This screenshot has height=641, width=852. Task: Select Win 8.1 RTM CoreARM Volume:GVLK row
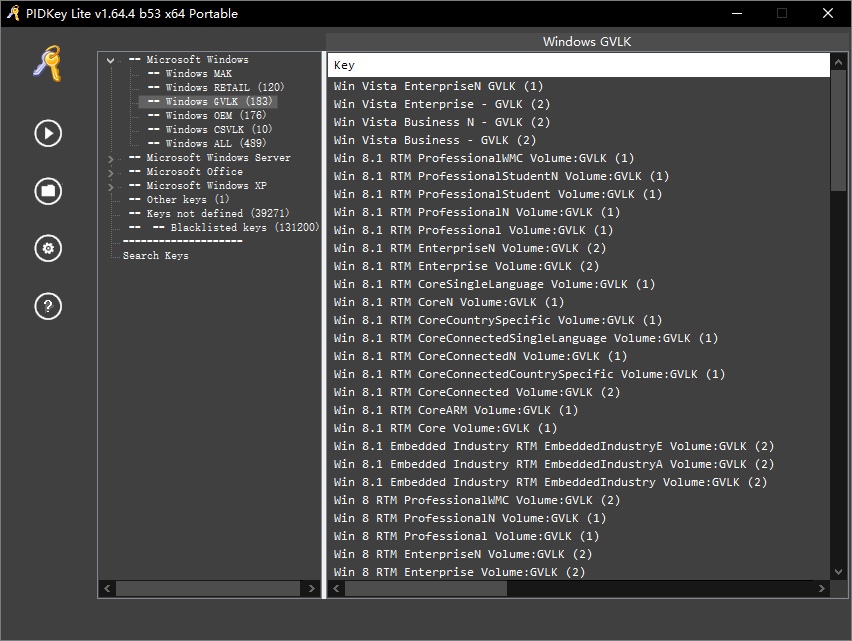[456, 410]
